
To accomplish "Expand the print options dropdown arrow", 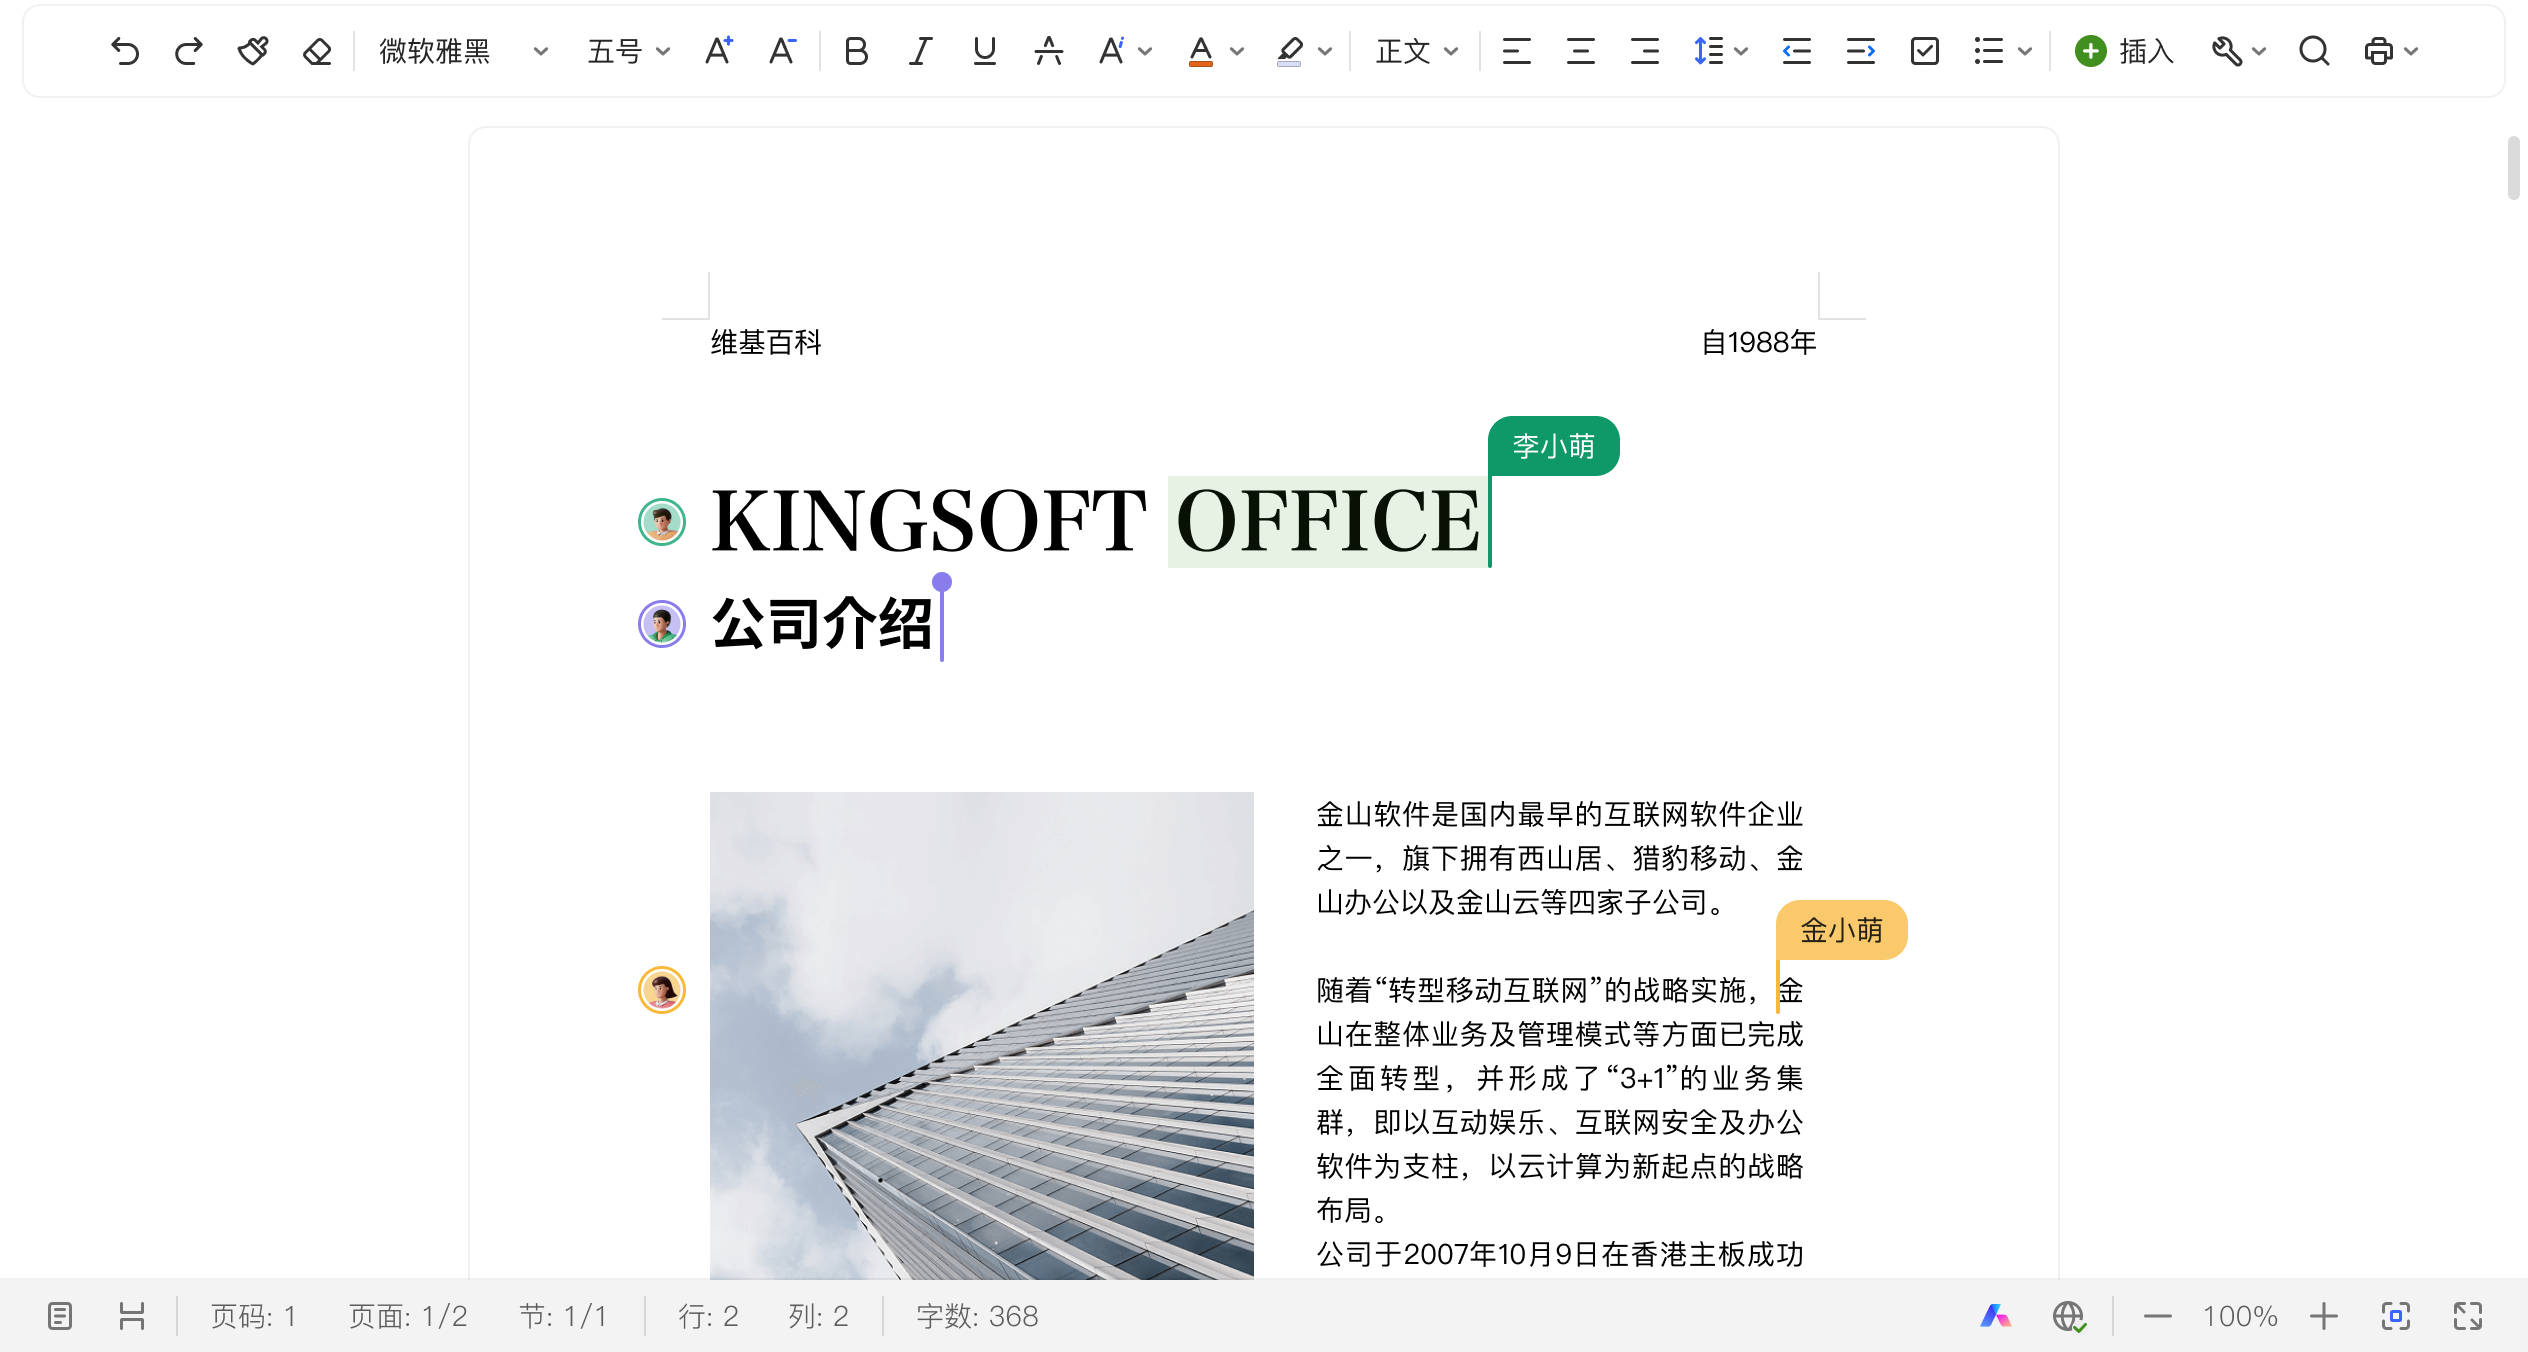I will point(2411,51).
